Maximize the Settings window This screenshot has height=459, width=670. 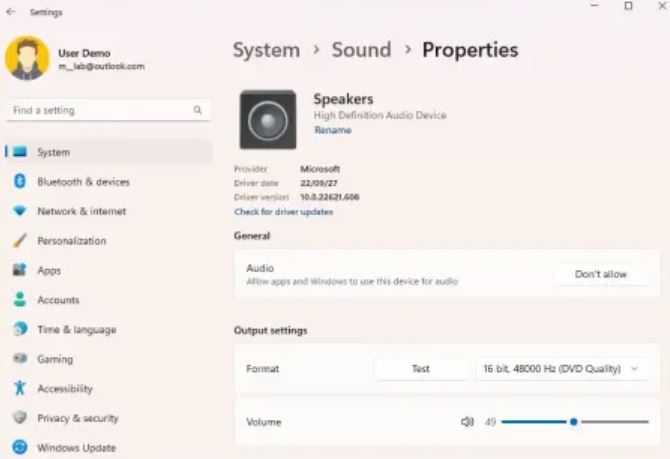pyautogui.click(x=628, y=6)
